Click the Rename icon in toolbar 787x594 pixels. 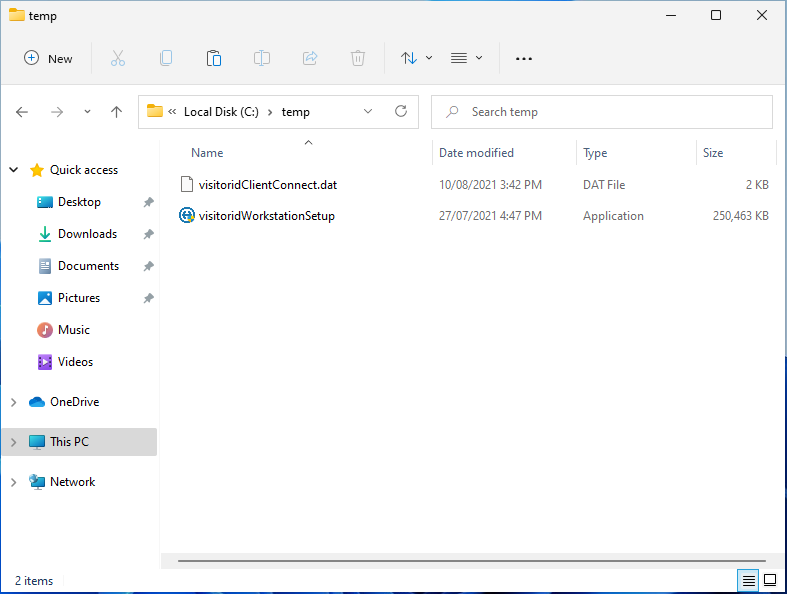click(262, 58)
